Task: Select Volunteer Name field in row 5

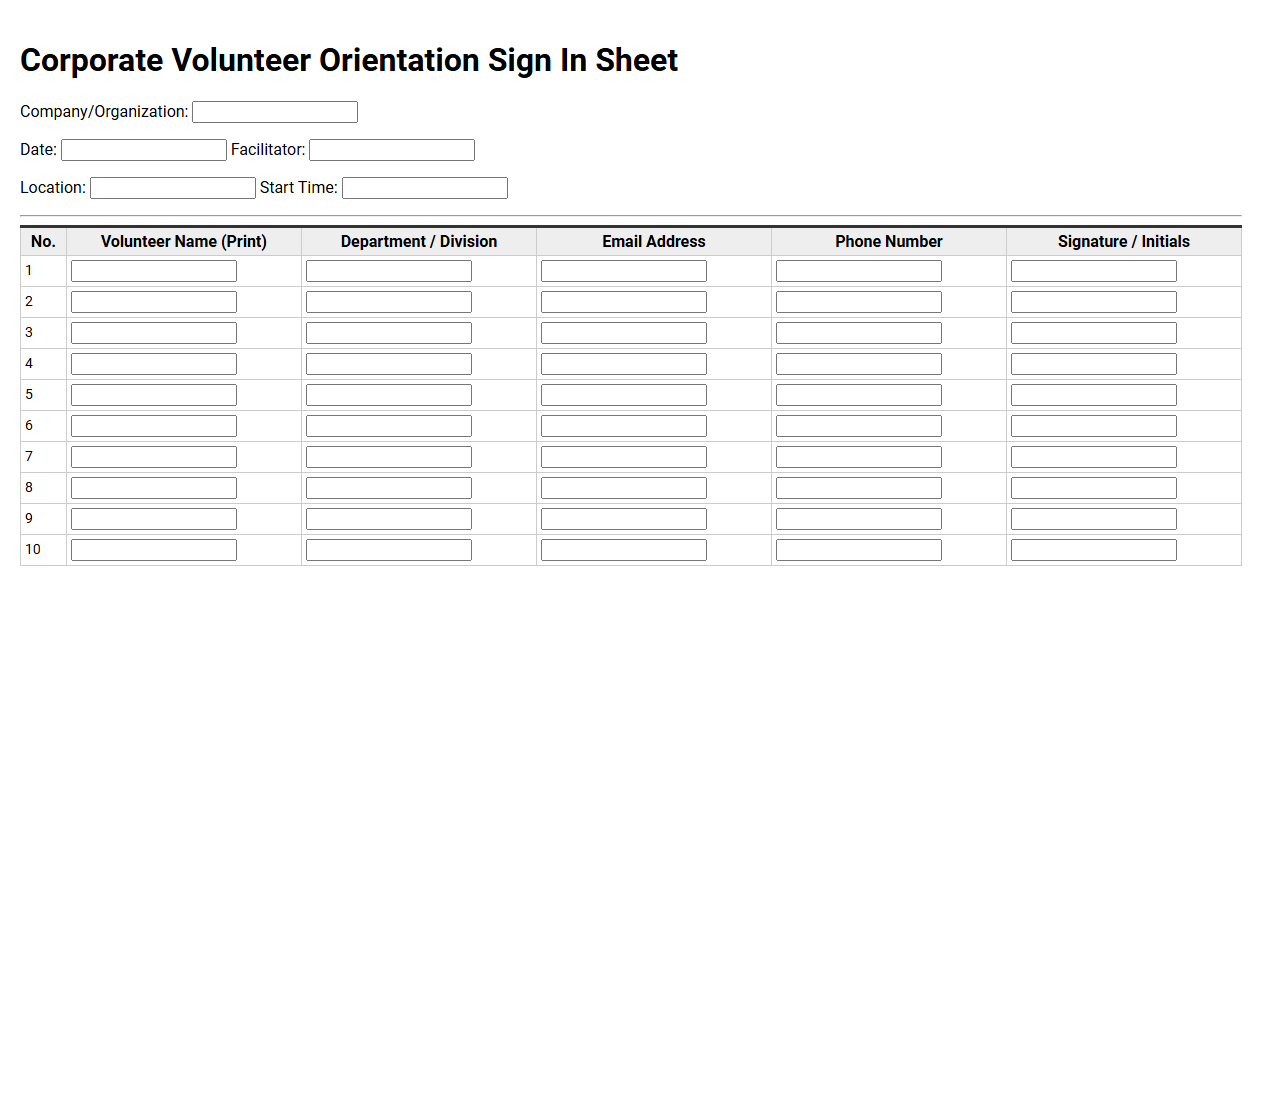Action: tap(154, 395)
